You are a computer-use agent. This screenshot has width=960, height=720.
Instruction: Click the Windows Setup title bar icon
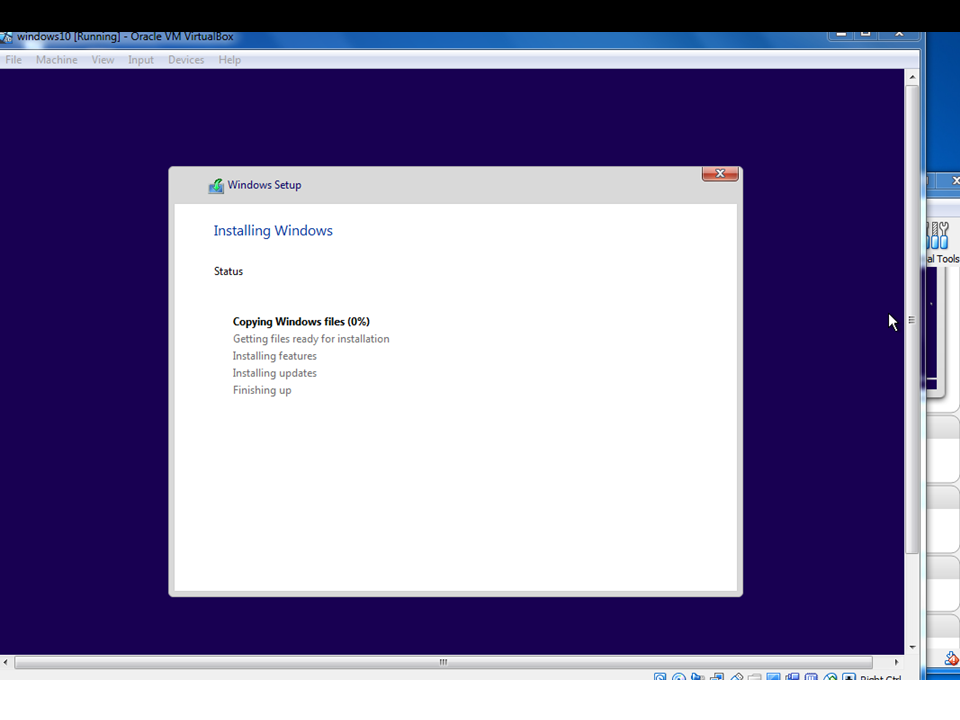coord(215,185)
